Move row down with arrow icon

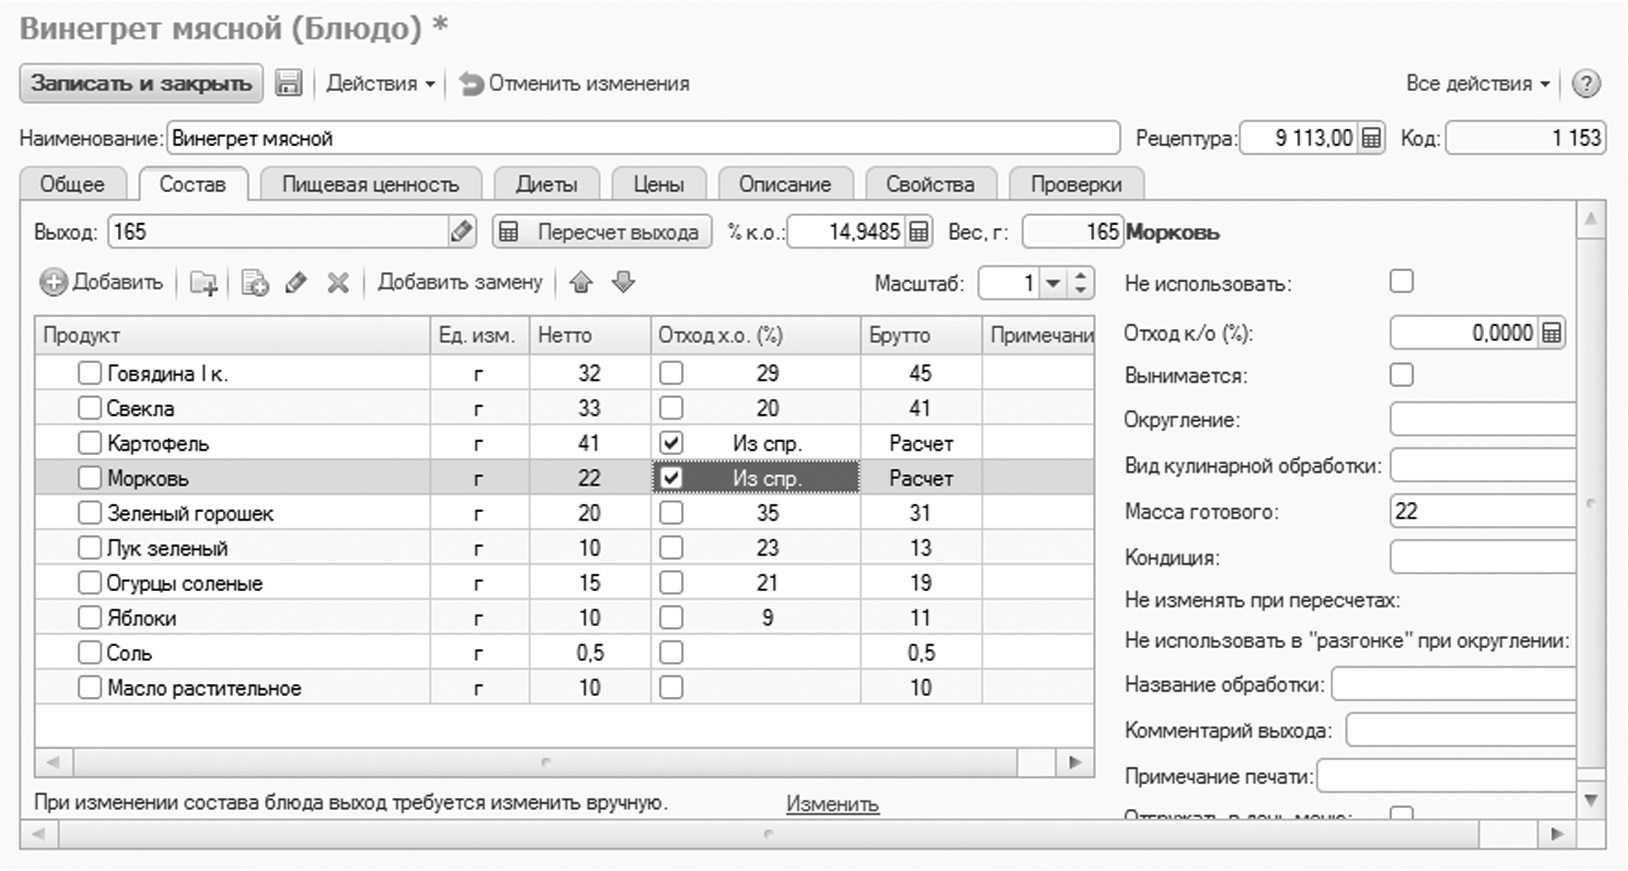pyautogui.click(x=623, y=283)
